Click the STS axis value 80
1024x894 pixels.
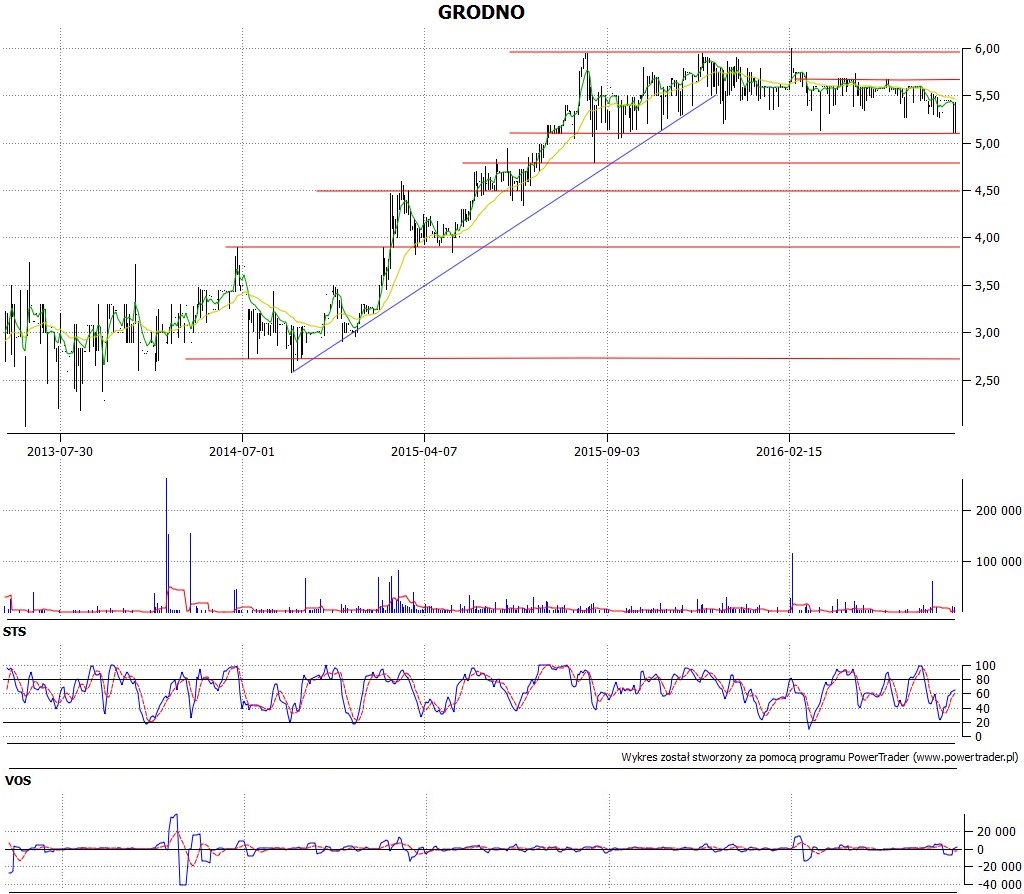982,680
